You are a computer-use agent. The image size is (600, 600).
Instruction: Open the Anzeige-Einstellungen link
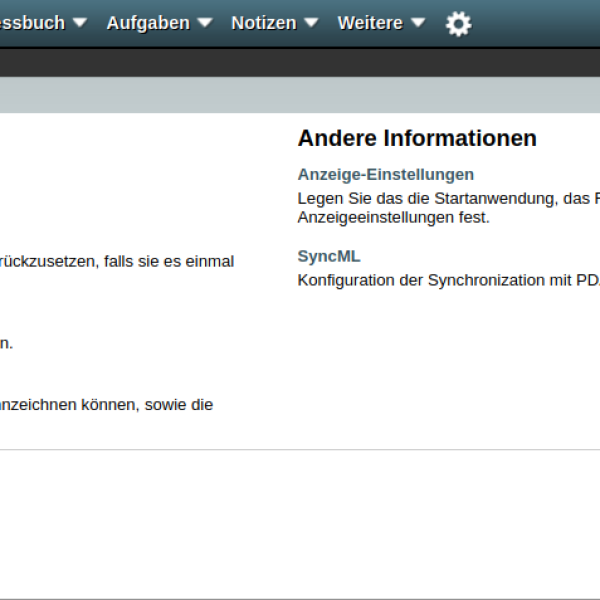(x=385, y=174)
